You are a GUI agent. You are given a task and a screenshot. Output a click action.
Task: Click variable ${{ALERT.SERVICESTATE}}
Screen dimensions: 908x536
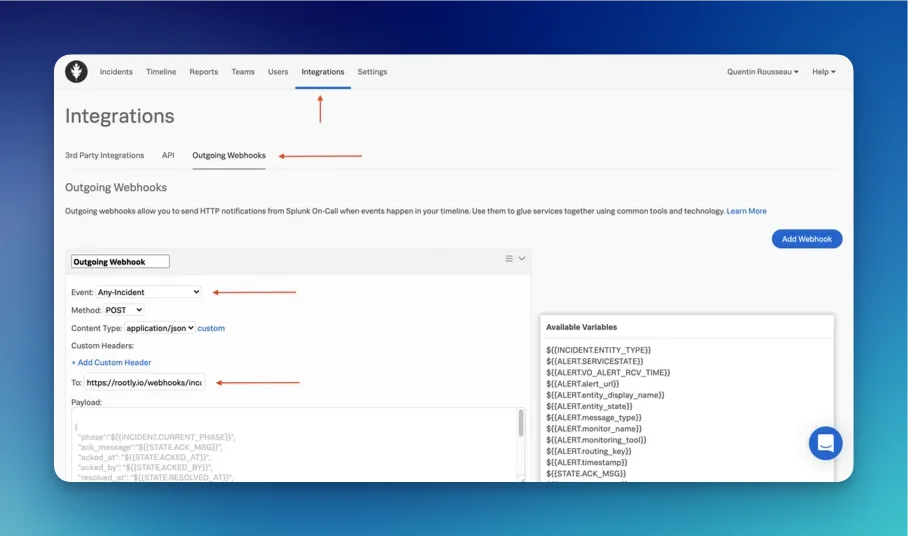(x=594, y=361)
